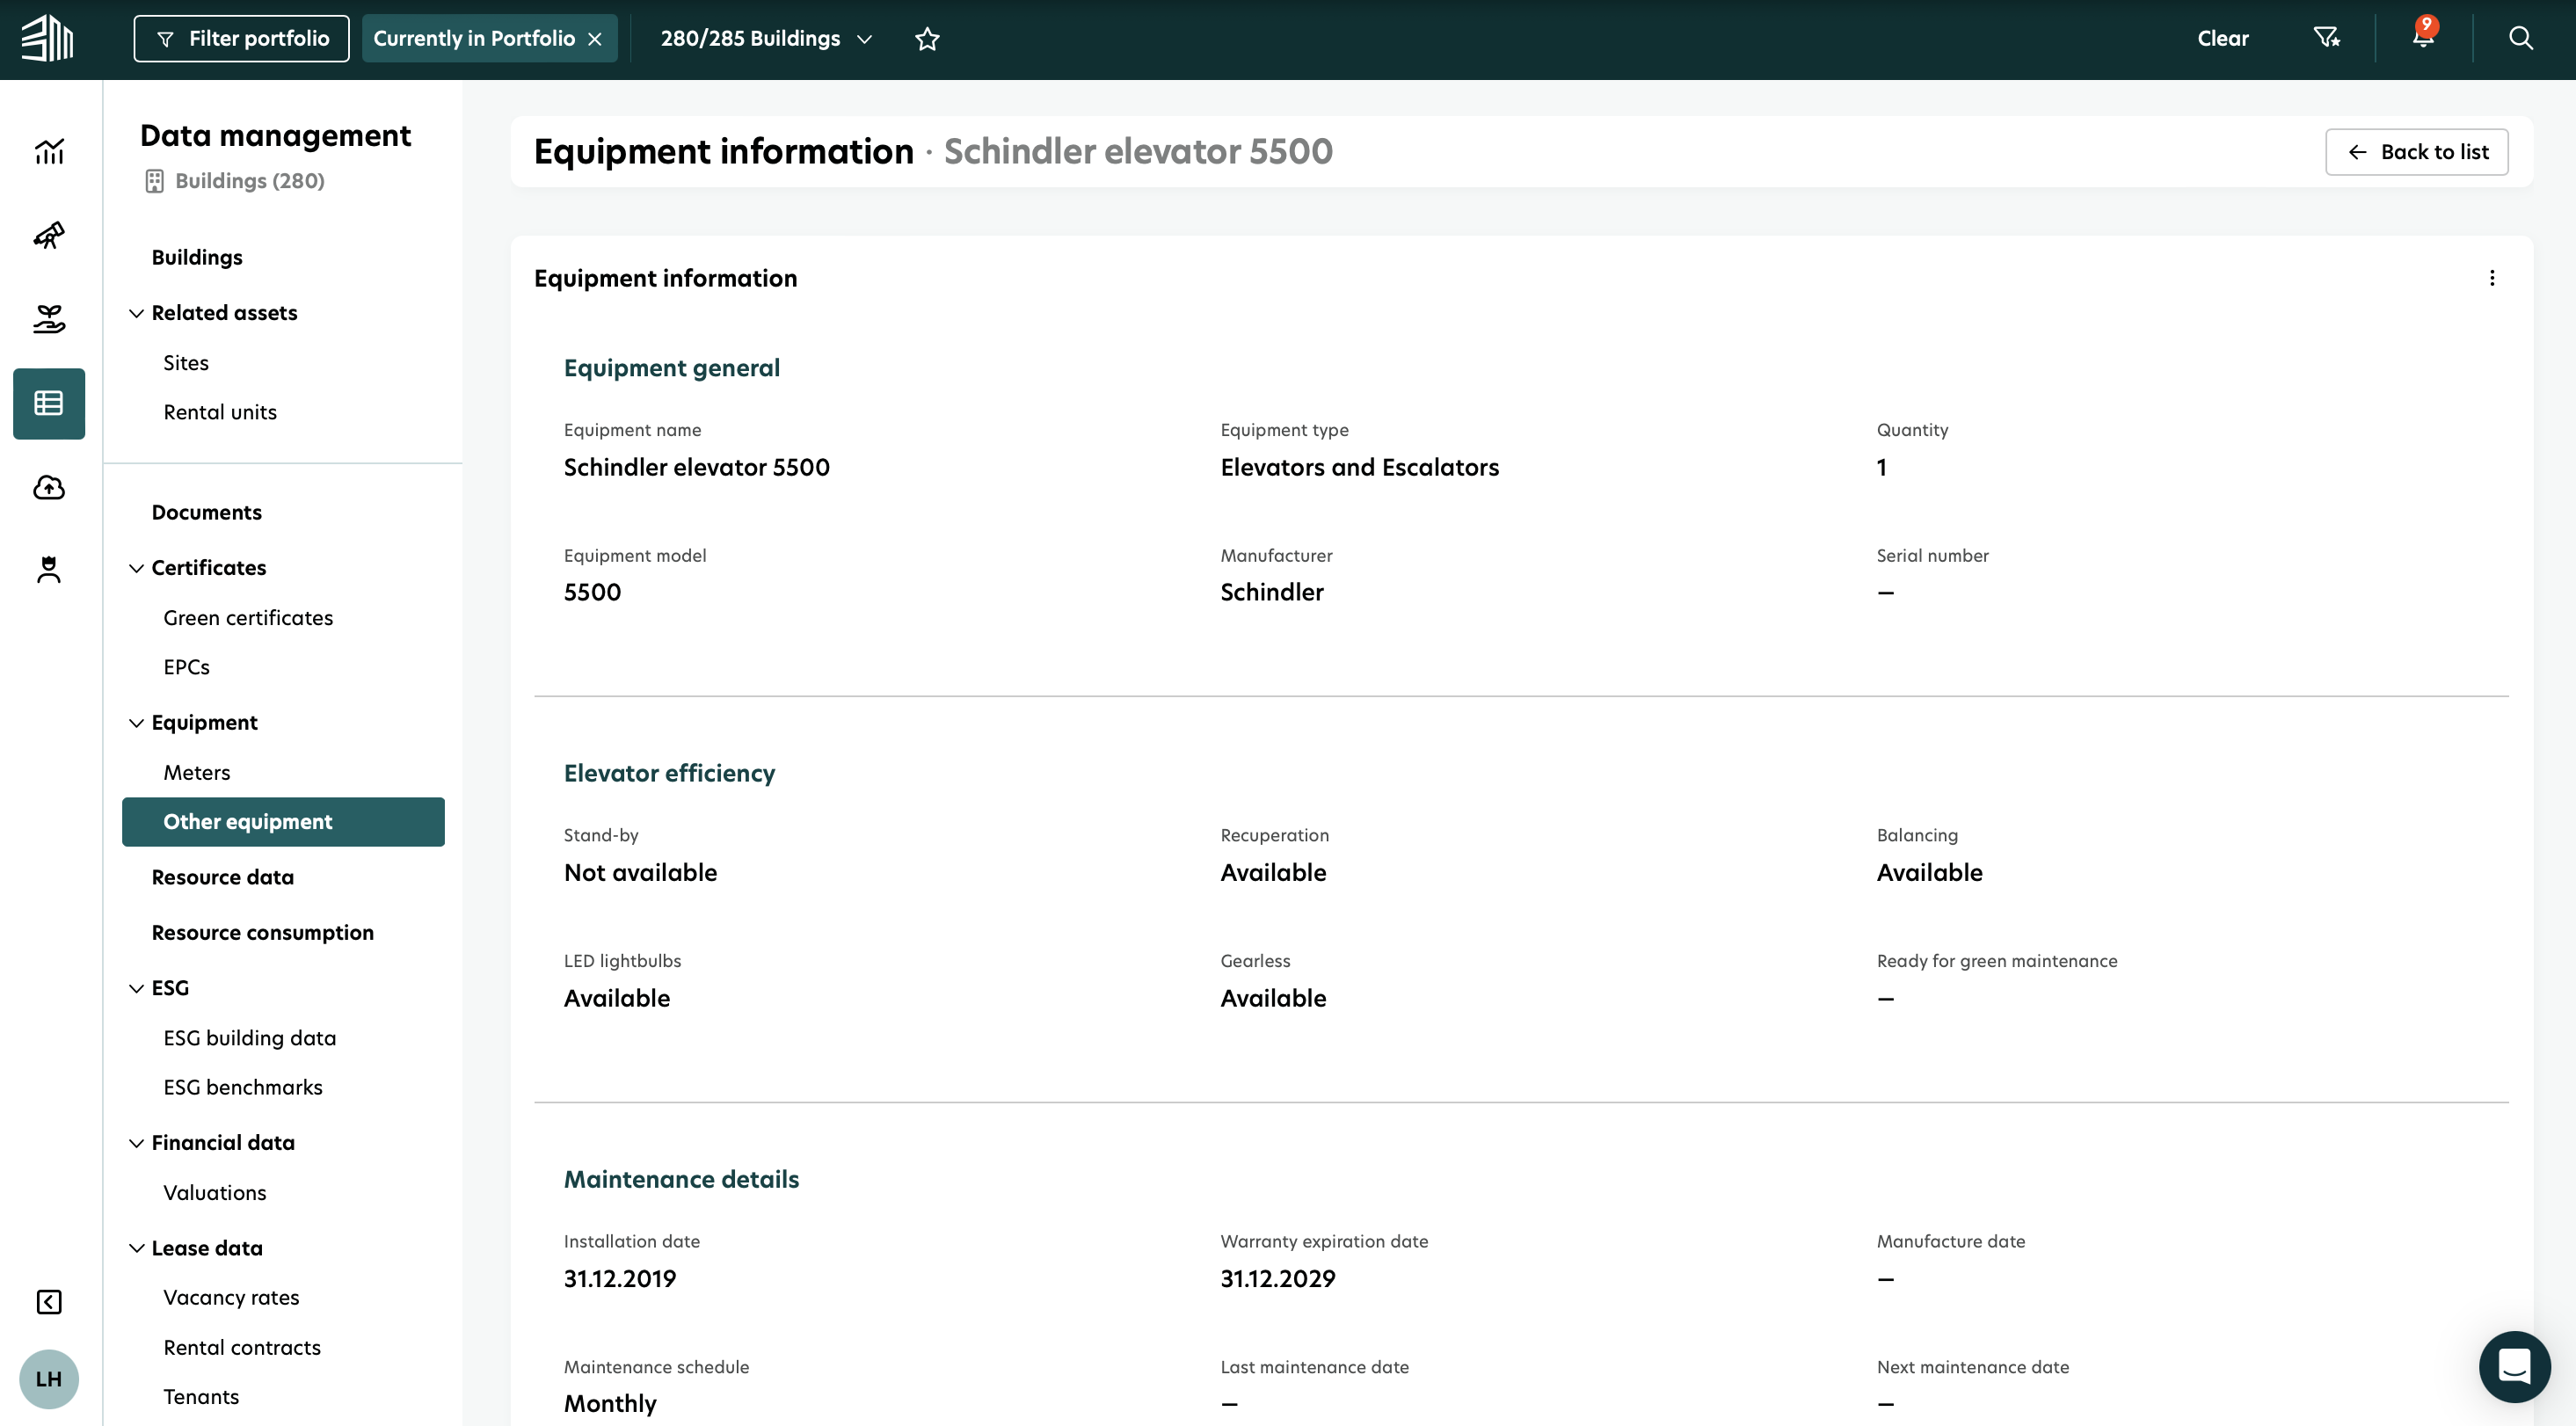The image size is (2576, 1426).
Task: Select the telescope exploration icon in the sidebar
Action: [x=48, y=236]
